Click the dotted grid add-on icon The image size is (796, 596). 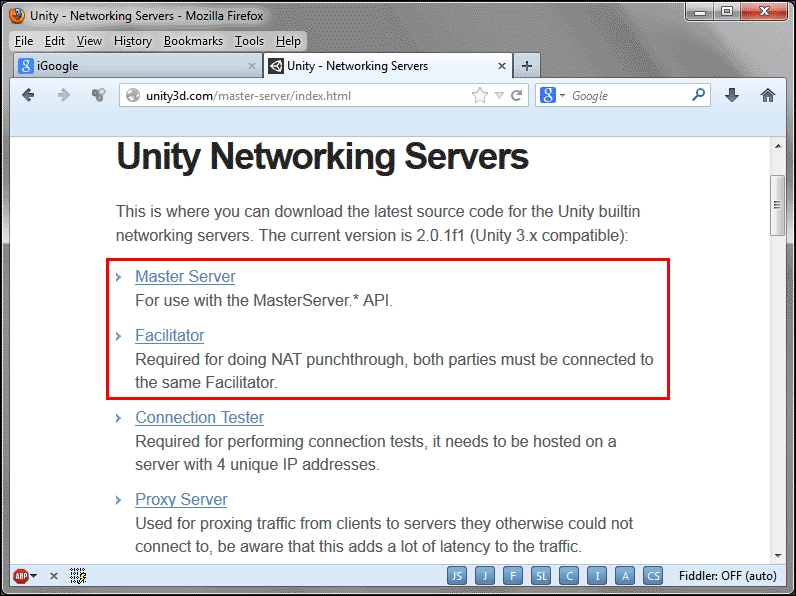[78, 576]
